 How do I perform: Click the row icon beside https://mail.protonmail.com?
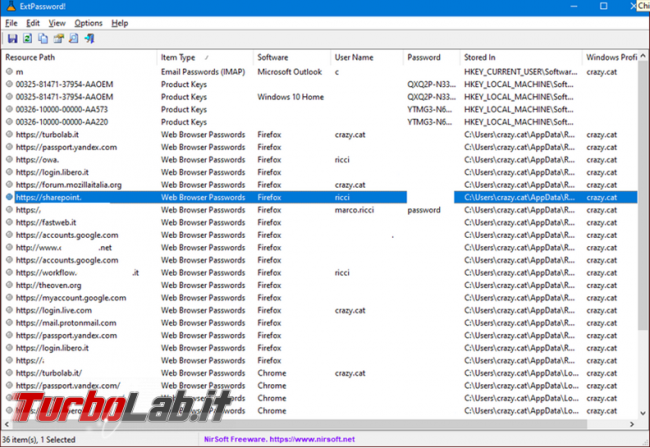[x=9, y=322]
